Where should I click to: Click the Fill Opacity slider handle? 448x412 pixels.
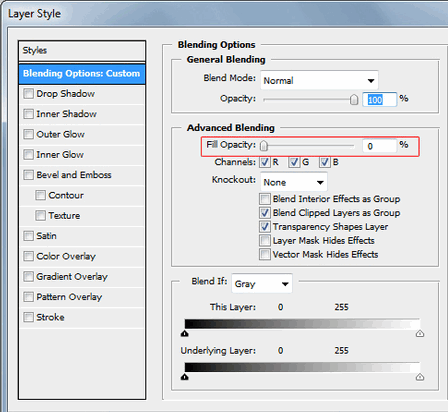[x=264, y=146]
